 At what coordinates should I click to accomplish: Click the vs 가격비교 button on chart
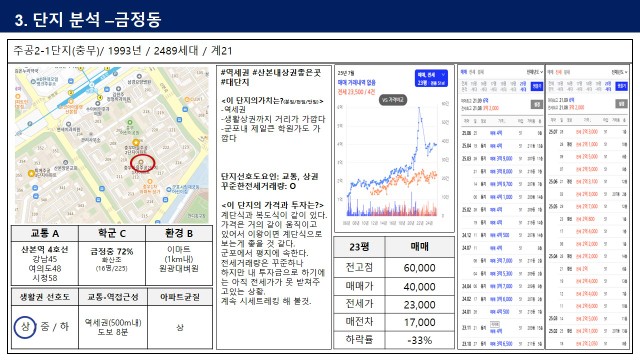393,100
